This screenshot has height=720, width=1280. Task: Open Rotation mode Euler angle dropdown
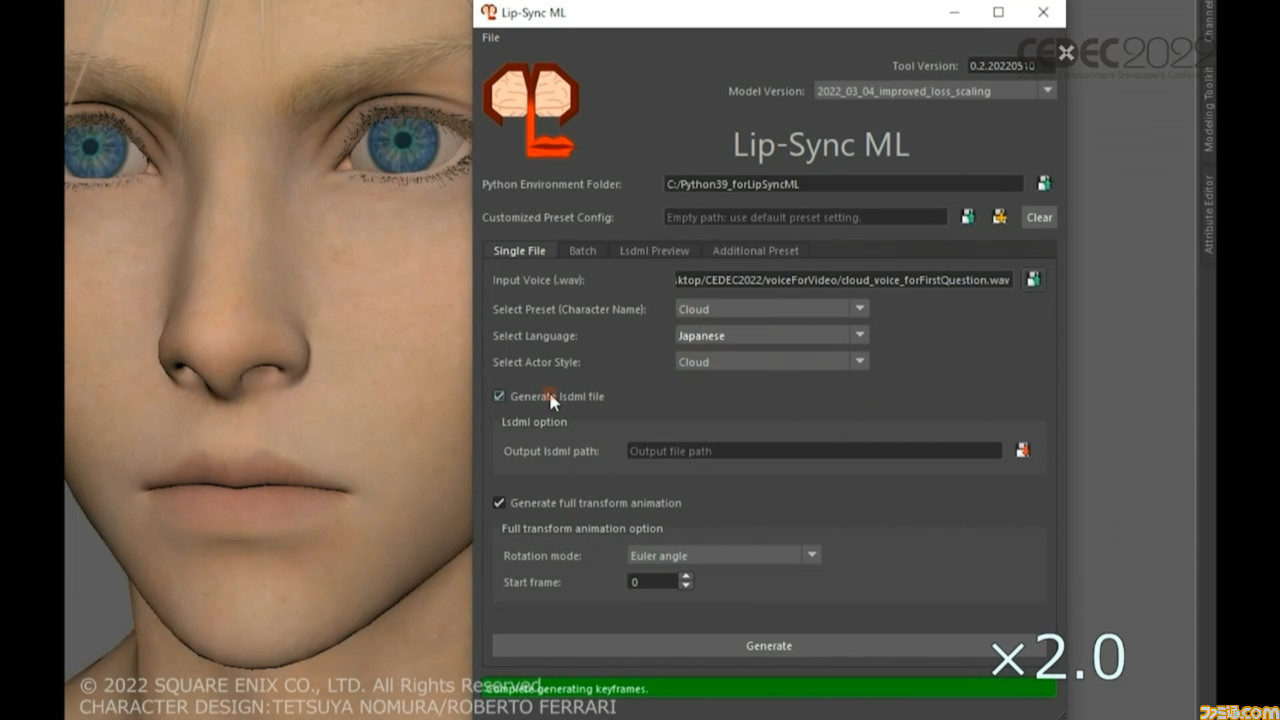coord(724,556)
